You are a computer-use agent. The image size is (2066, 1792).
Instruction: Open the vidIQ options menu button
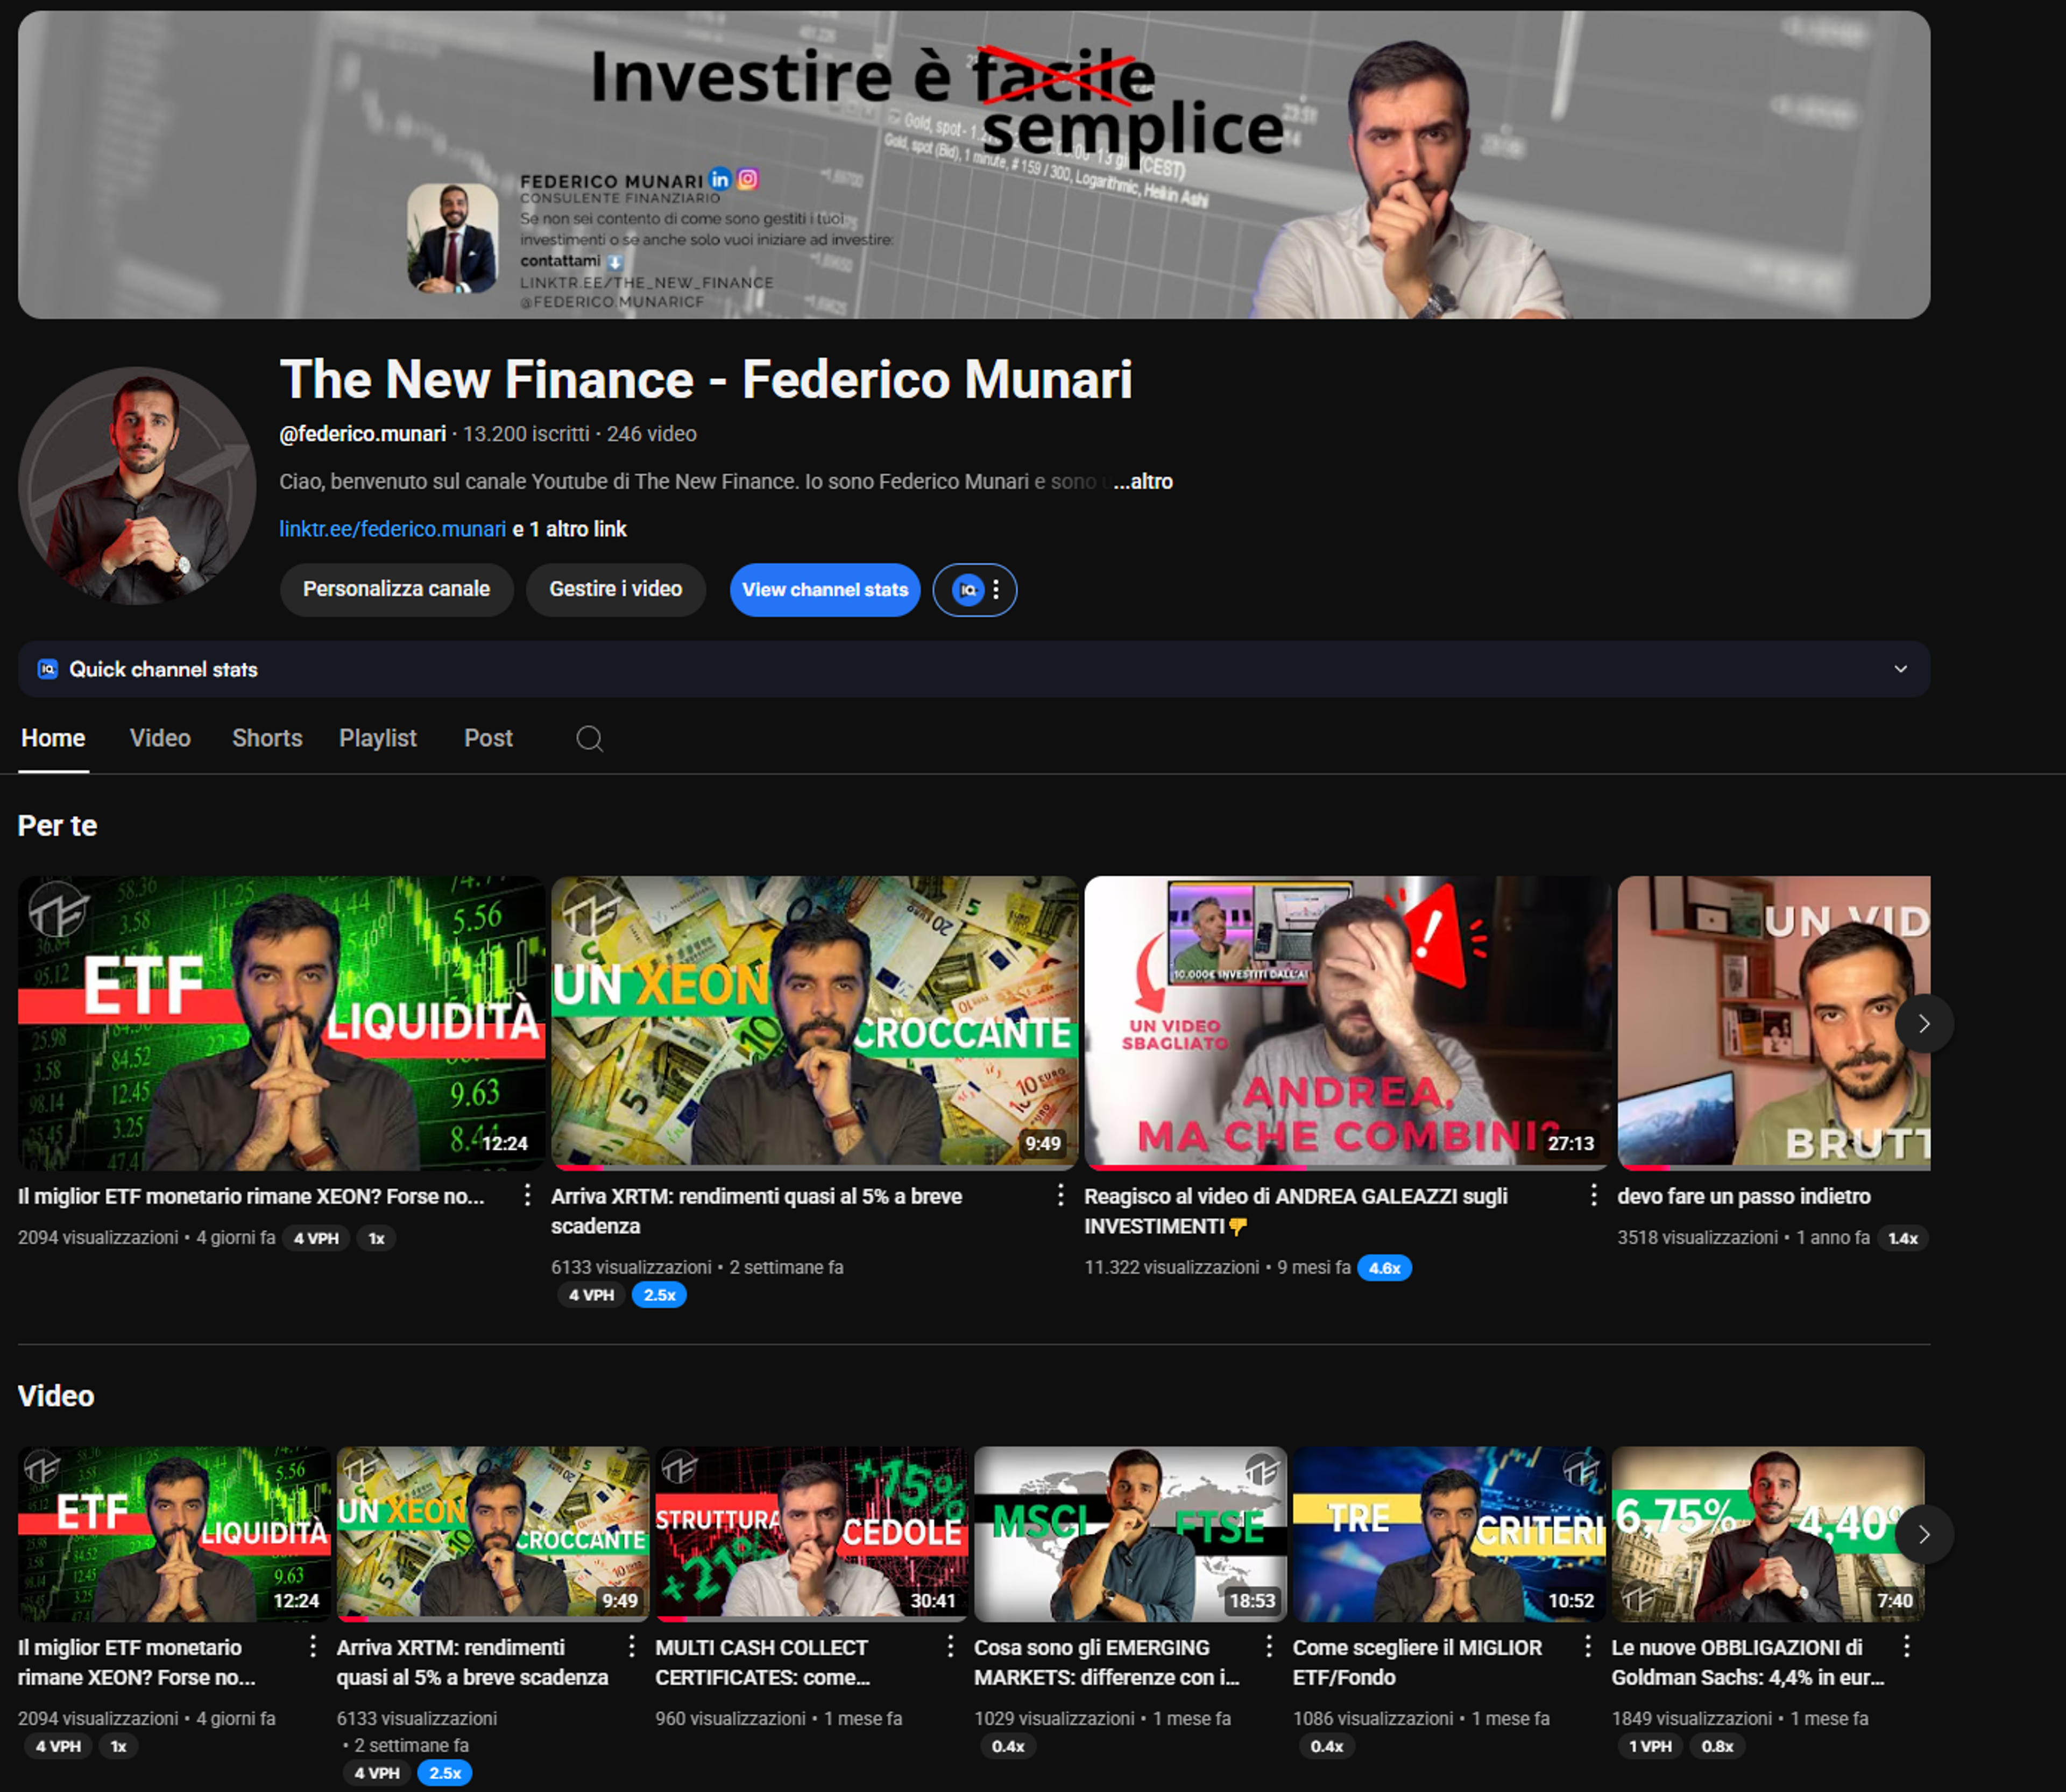975,590
